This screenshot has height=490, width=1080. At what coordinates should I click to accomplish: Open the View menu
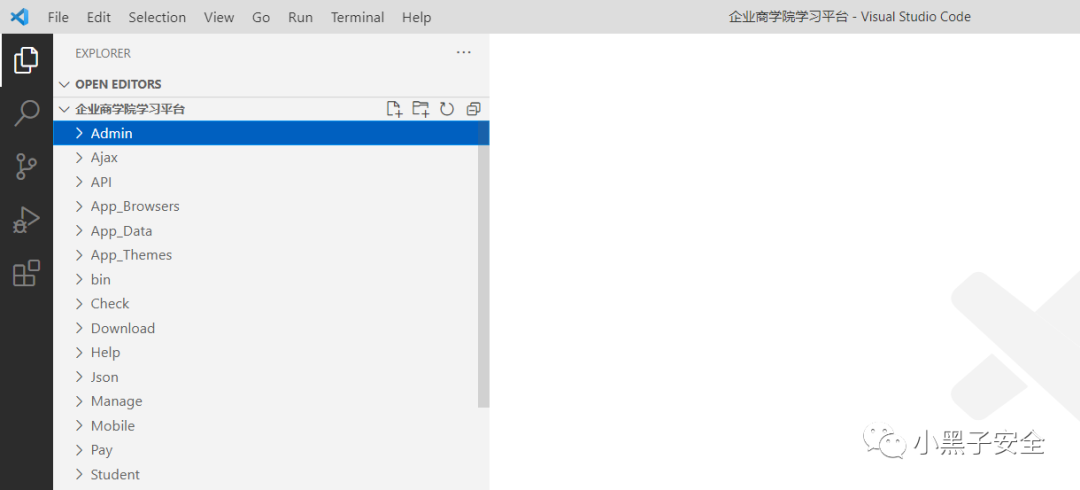click(219, 17)
